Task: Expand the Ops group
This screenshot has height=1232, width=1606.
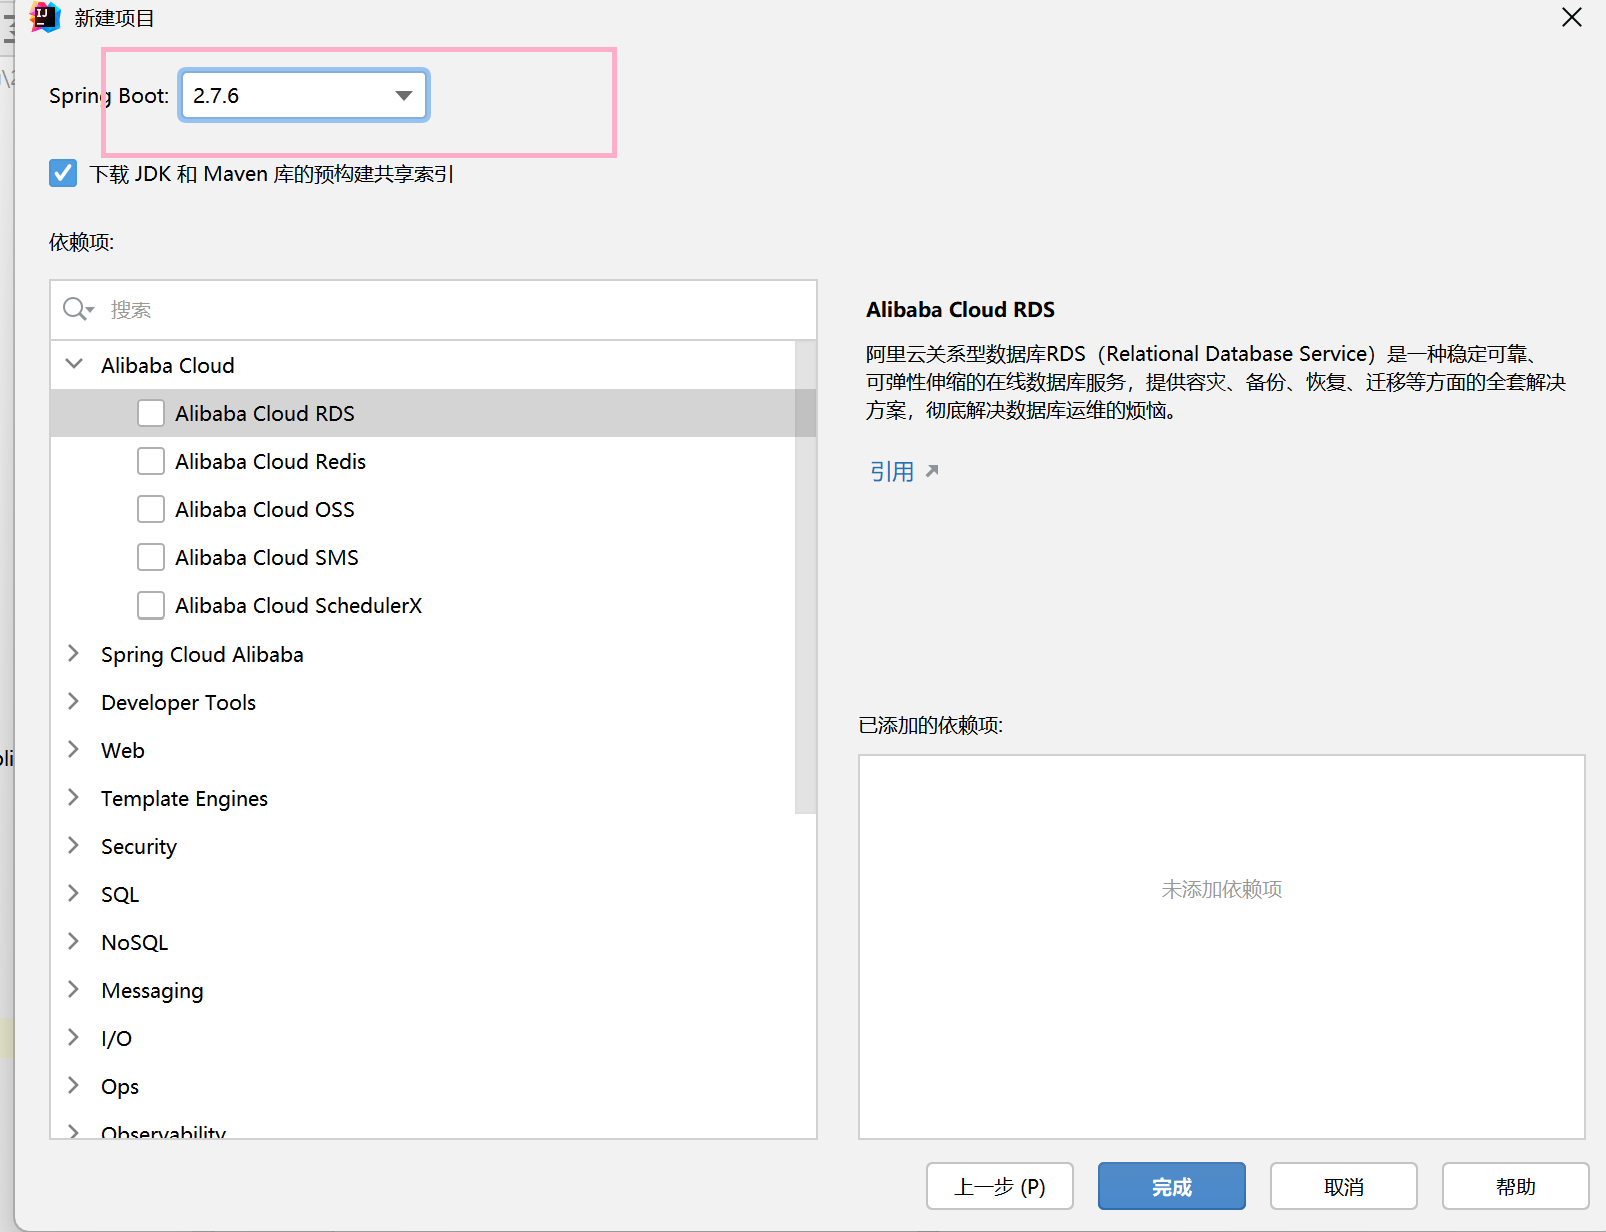Action: (x=73, y=1085)
